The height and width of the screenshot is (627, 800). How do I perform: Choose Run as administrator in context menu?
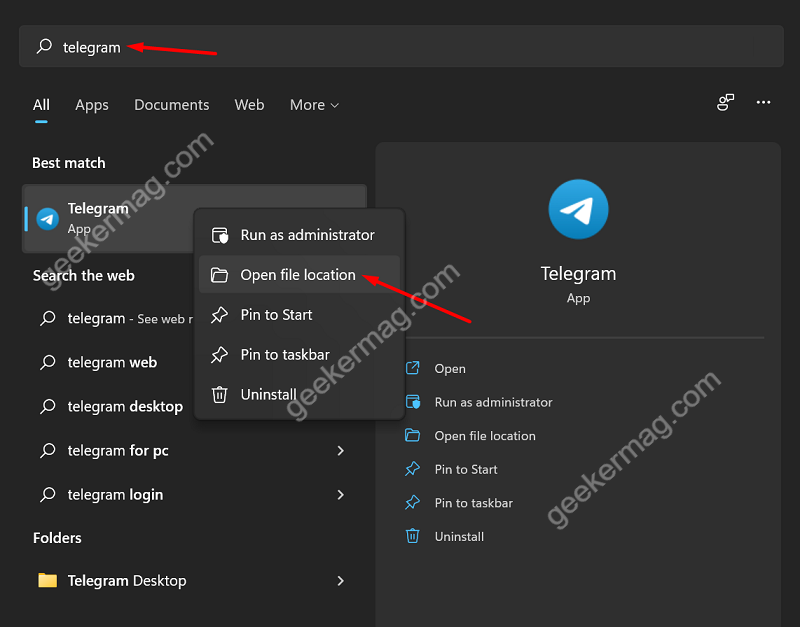299,235
